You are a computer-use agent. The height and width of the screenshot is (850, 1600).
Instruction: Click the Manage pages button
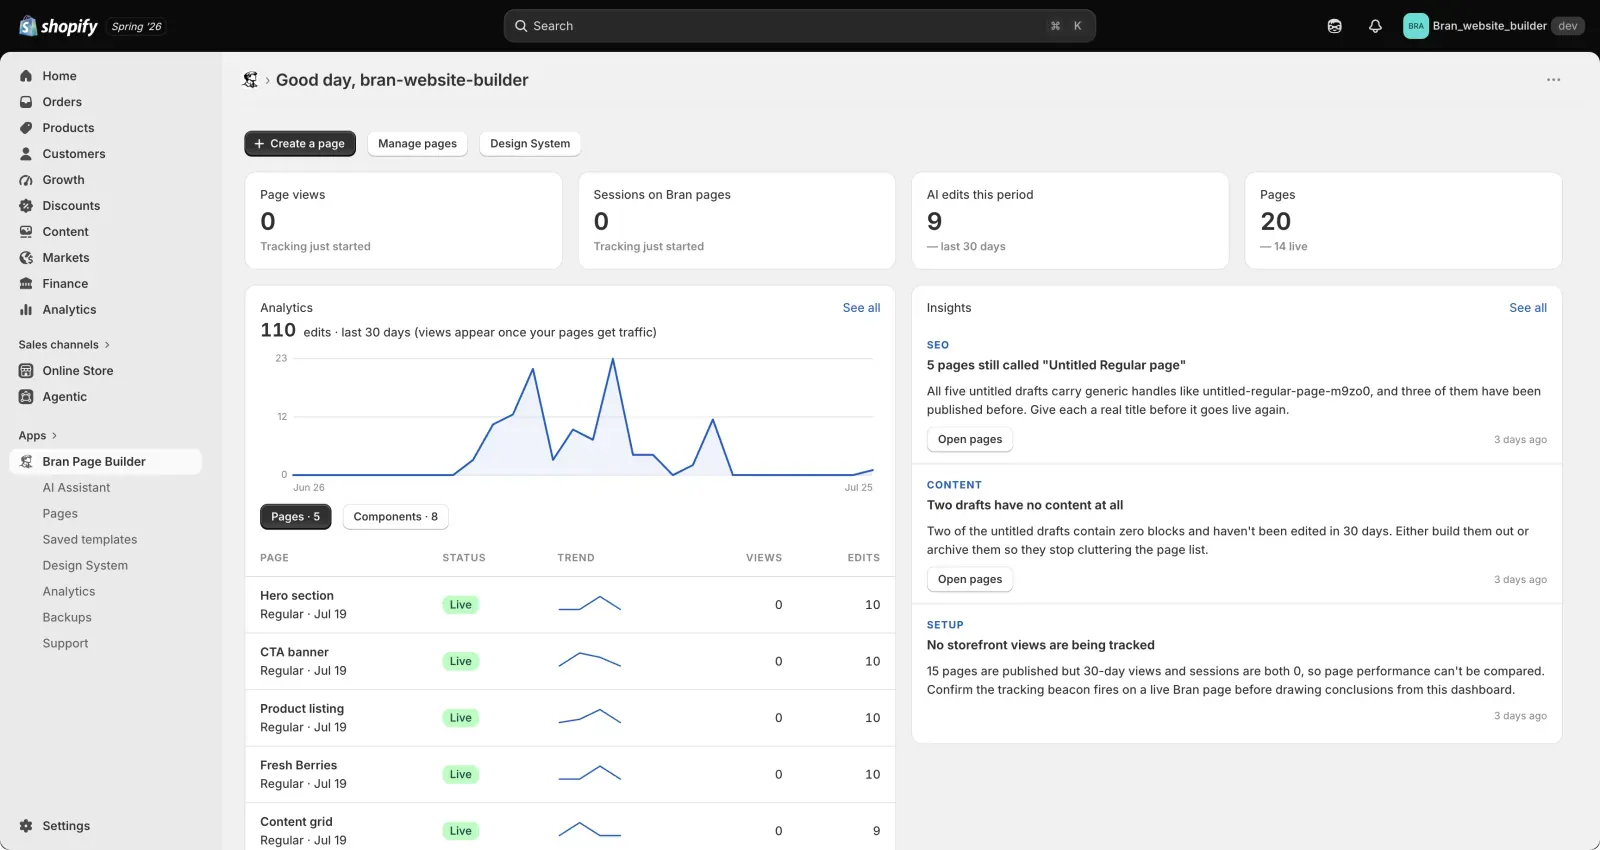pyautogui.click(x=417, y=144)
